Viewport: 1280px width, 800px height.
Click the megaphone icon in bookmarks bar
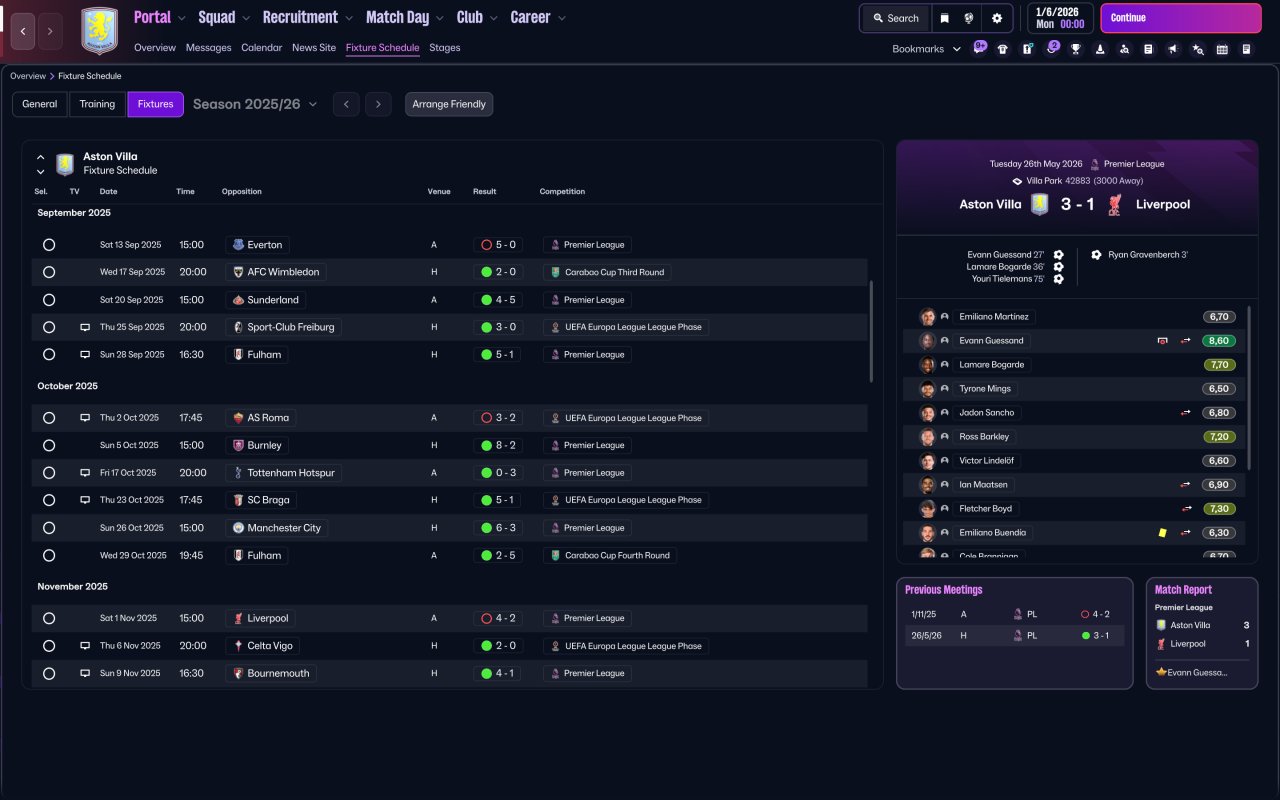click(1173, 49)
